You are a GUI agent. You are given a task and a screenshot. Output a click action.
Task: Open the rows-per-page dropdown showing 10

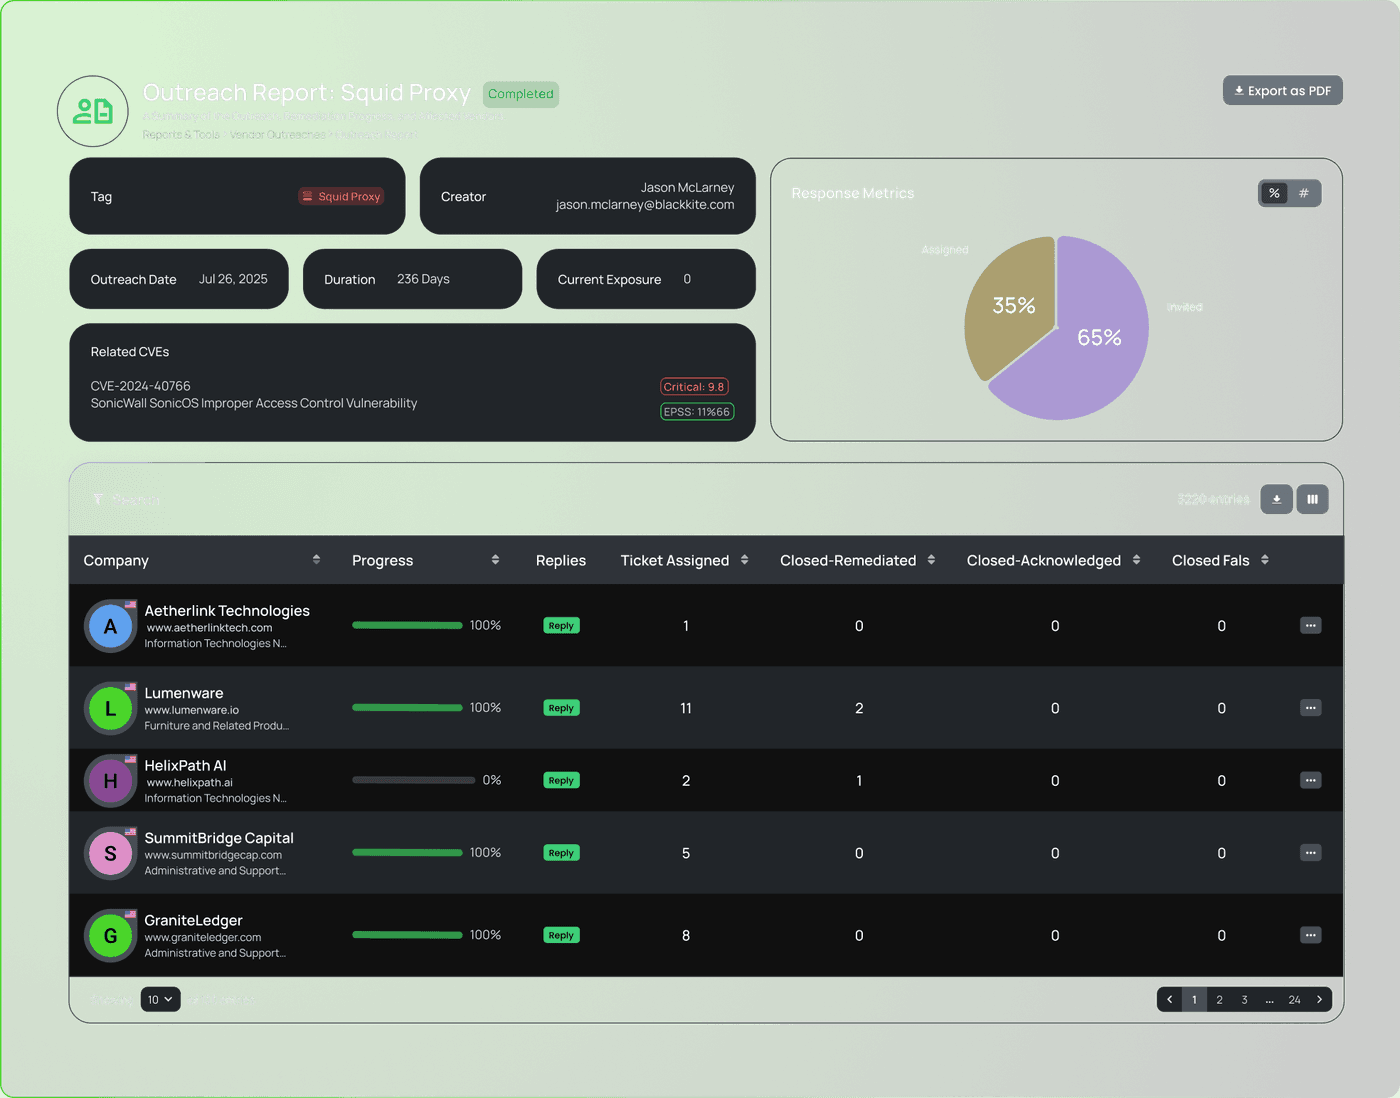pyautogui.click(x=160, y=1000)
